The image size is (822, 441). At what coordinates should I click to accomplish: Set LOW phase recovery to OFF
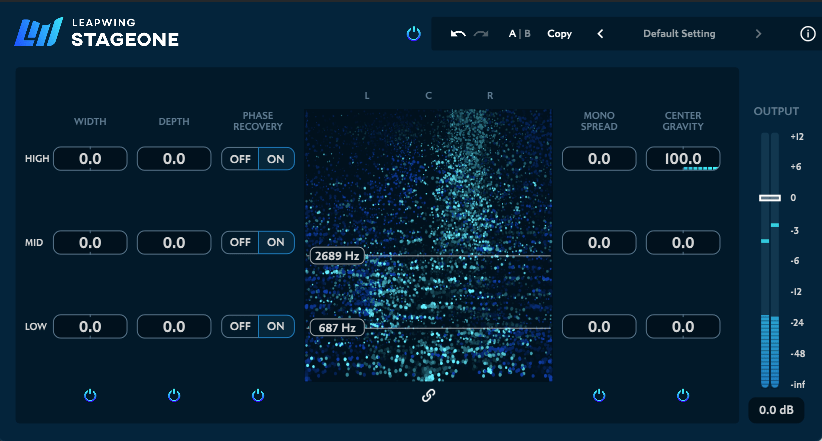240,326
